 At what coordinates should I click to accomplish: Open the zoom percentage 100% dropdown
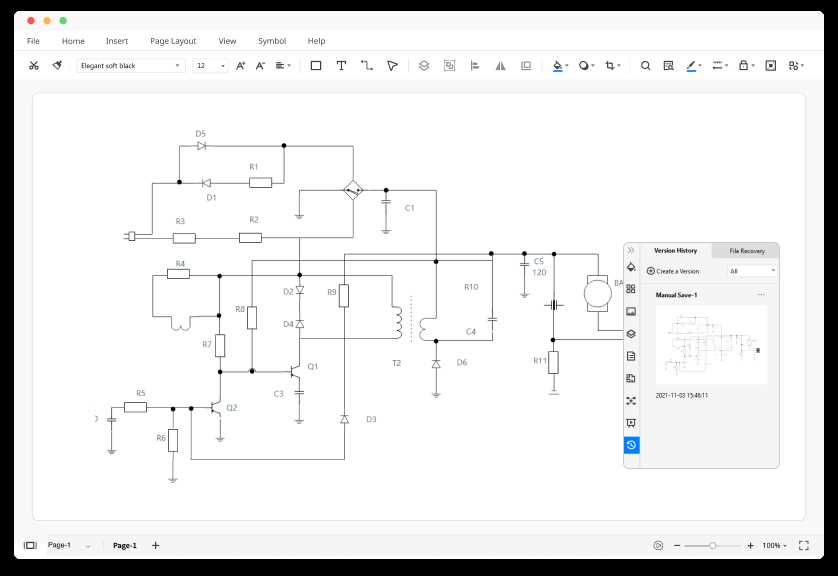(774, 546)
